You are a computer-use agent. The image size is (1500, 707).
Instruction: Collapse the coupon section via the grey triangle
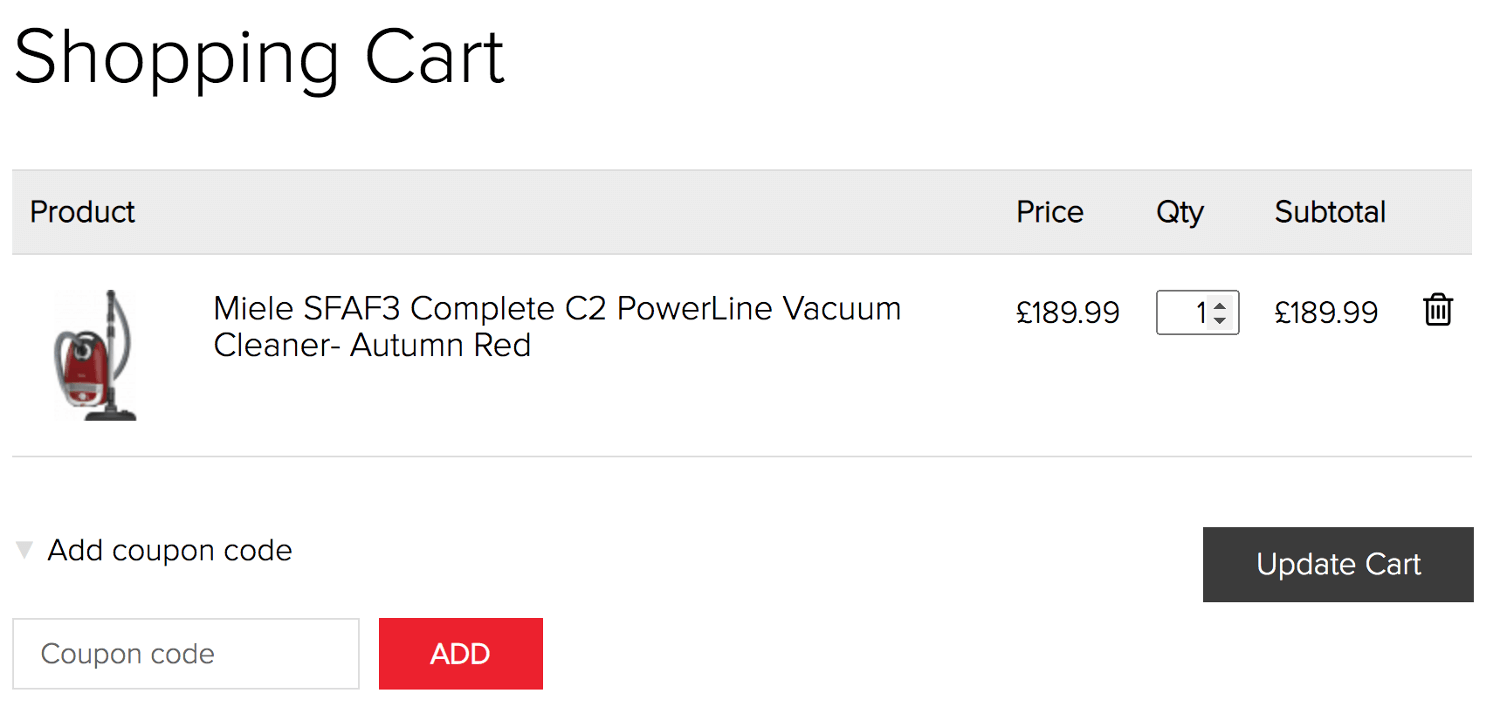pyautogui.click(x=24, y=550)
